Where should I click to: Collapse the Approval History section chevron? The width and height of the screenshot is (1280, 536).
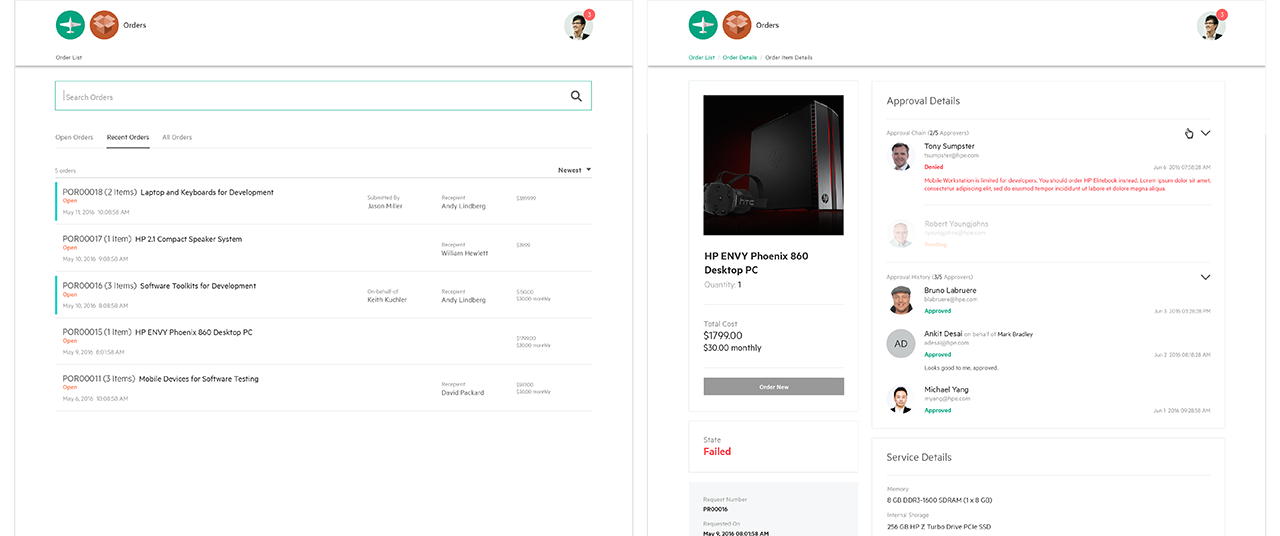pyautogui.click(x=1205, y=277)
